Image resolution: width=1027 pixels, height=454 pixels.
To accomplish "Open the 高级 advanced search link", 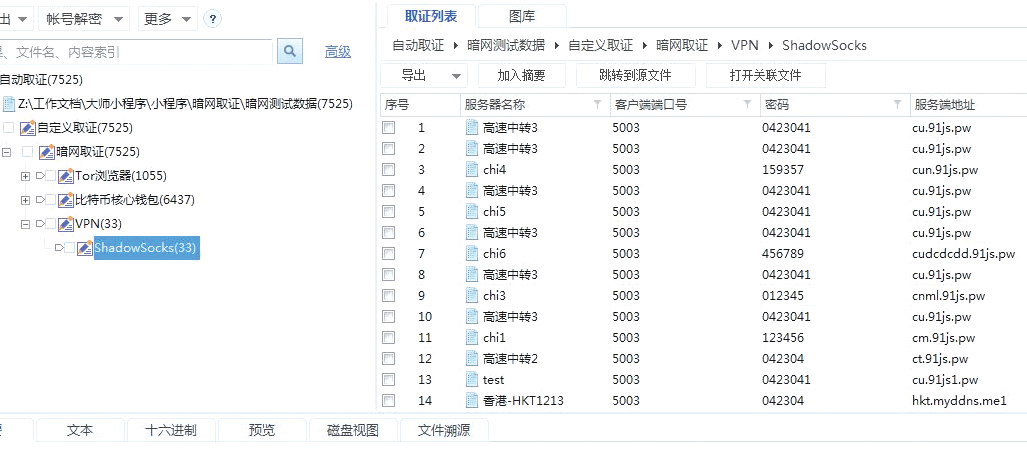I will (338, 52).
